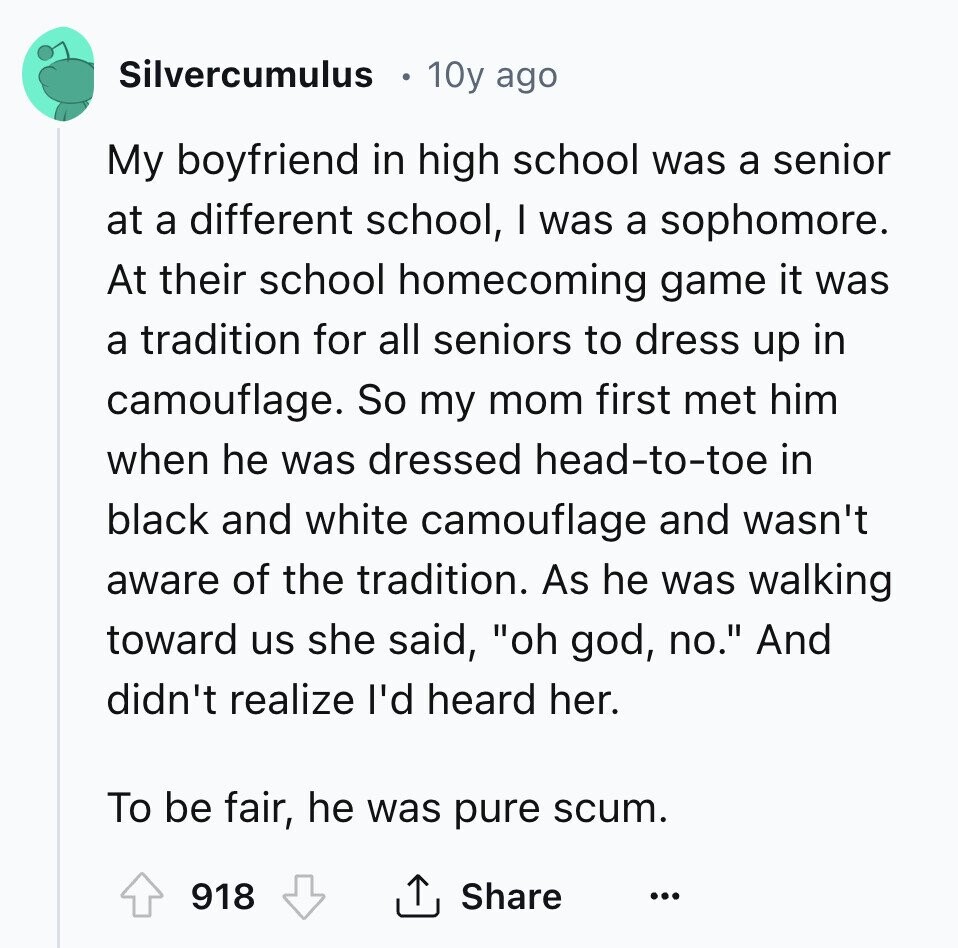
Task: Click the "10y ago" timestamp
Action: (492, 76)
